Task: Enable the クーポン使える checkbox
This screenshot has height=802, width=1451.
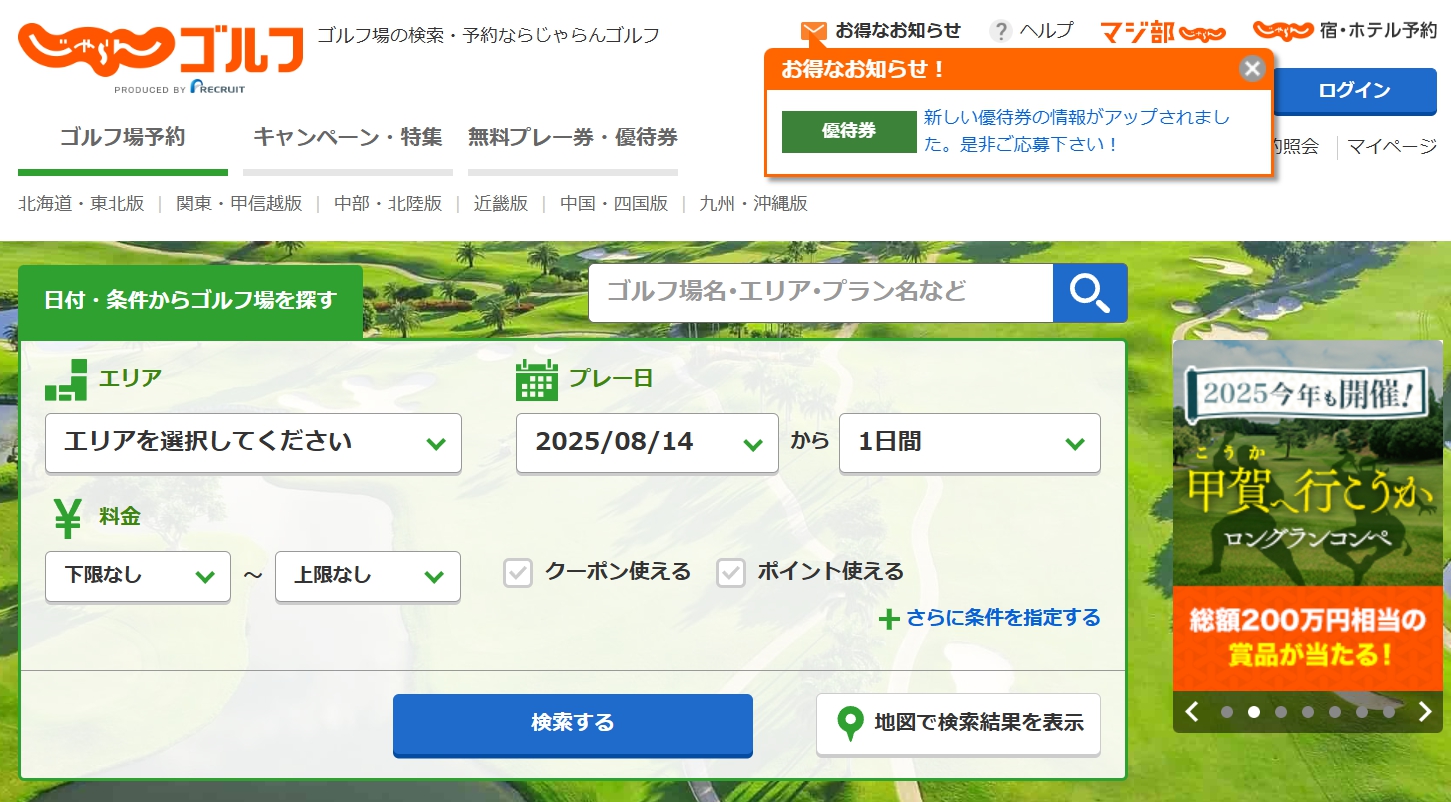Action: pos(518,573)
